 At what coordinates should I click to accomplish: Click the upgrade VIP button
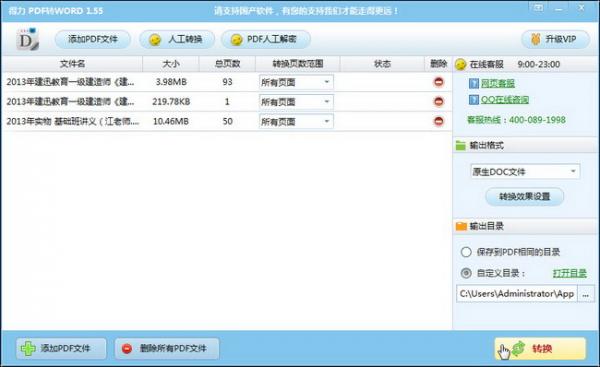click(555, 39)
